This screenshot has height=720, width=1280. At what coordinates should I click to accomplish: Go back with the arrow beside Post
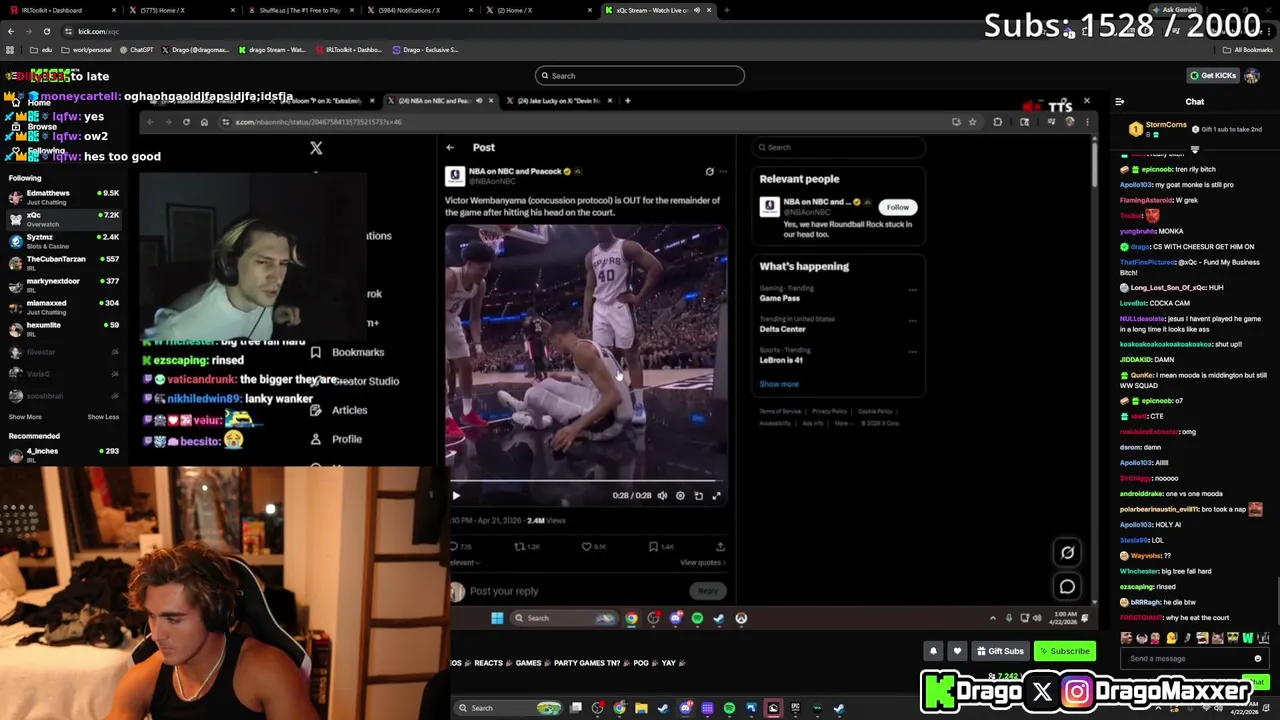450,147
